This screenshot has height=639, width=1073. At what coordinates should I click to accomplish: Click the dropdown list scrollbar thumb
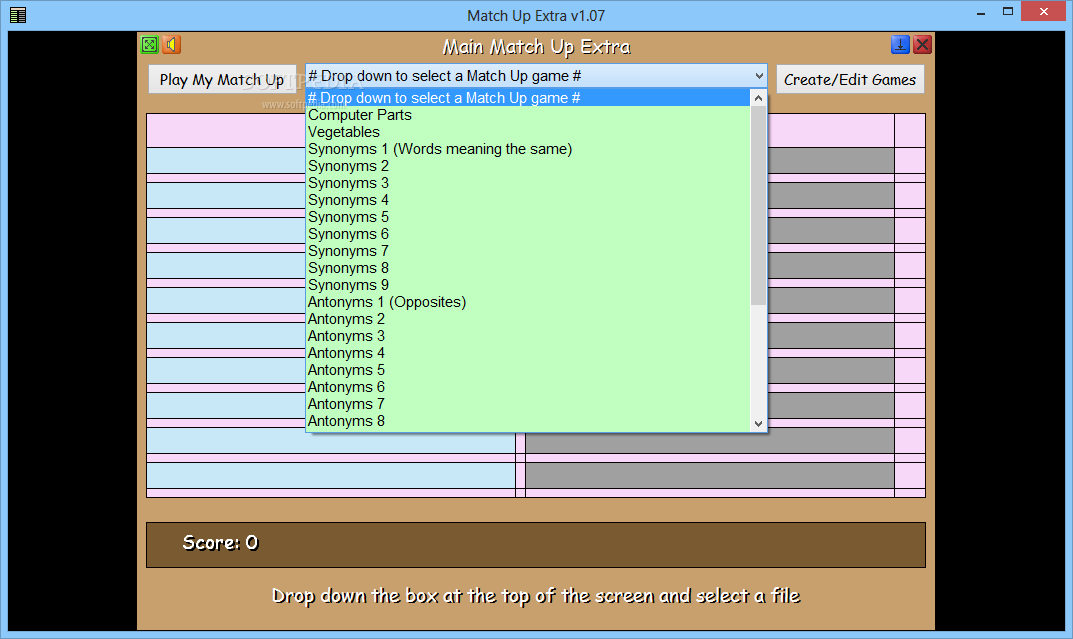tap(758, 205)
